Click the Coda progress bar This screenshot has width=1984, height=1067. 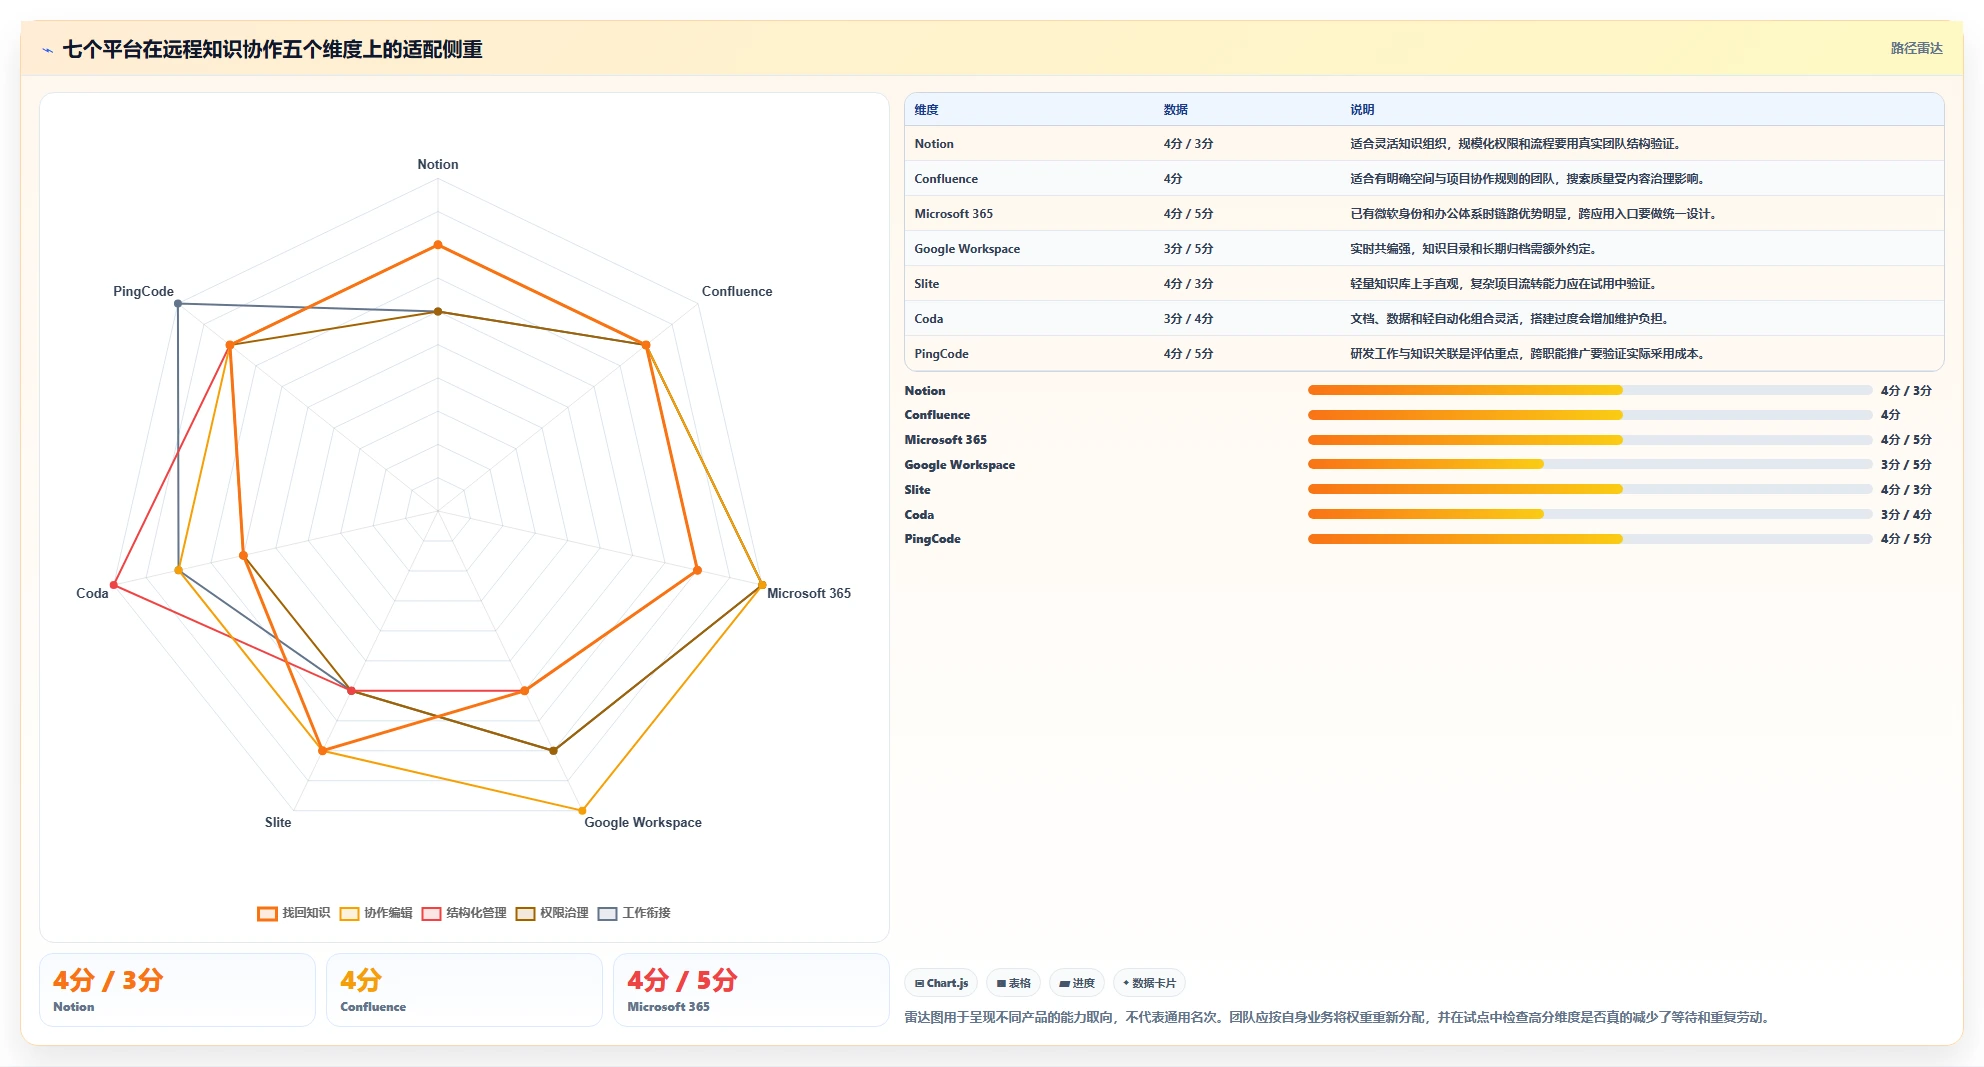pos(1590,514)
